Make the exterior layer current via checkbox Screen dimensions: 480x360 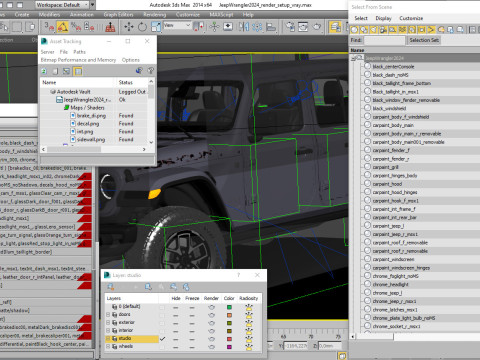(162, 323)
